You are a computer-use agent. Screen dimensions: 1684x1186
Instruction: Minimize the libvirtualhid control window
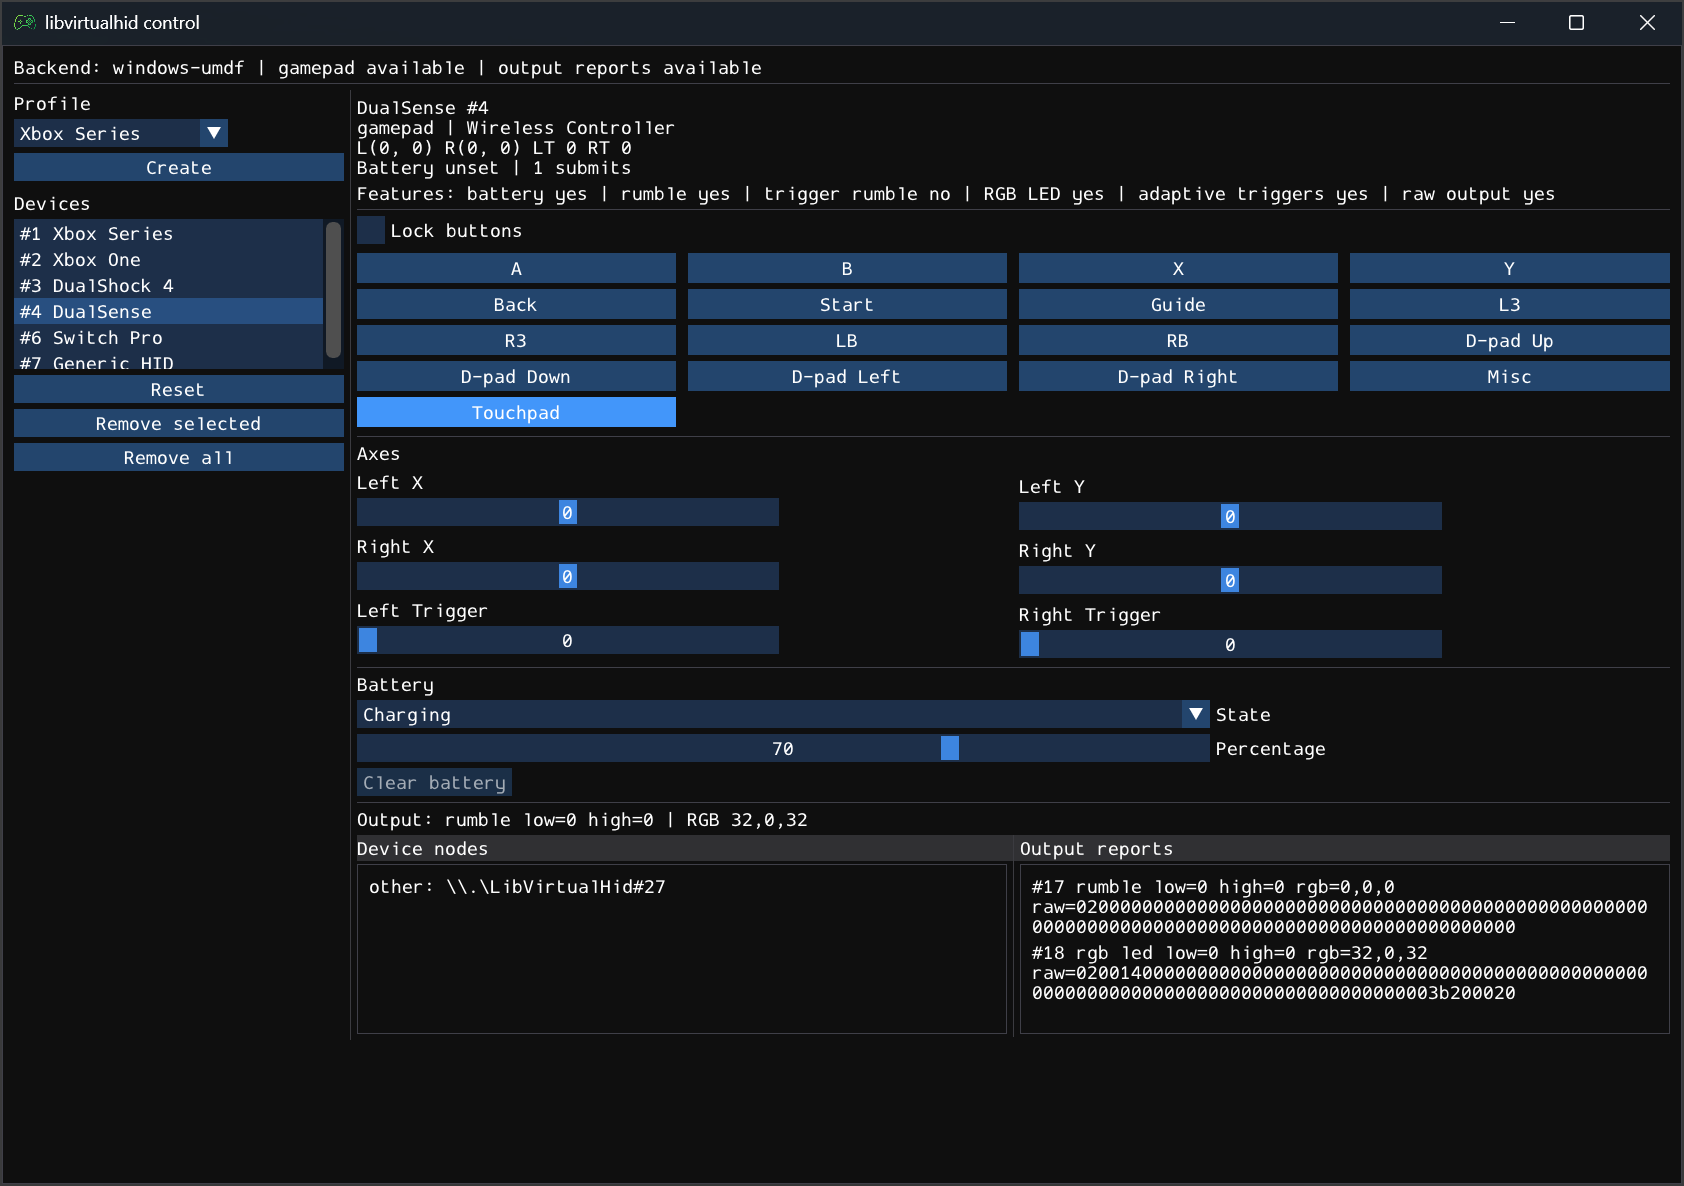[1508, 22]
